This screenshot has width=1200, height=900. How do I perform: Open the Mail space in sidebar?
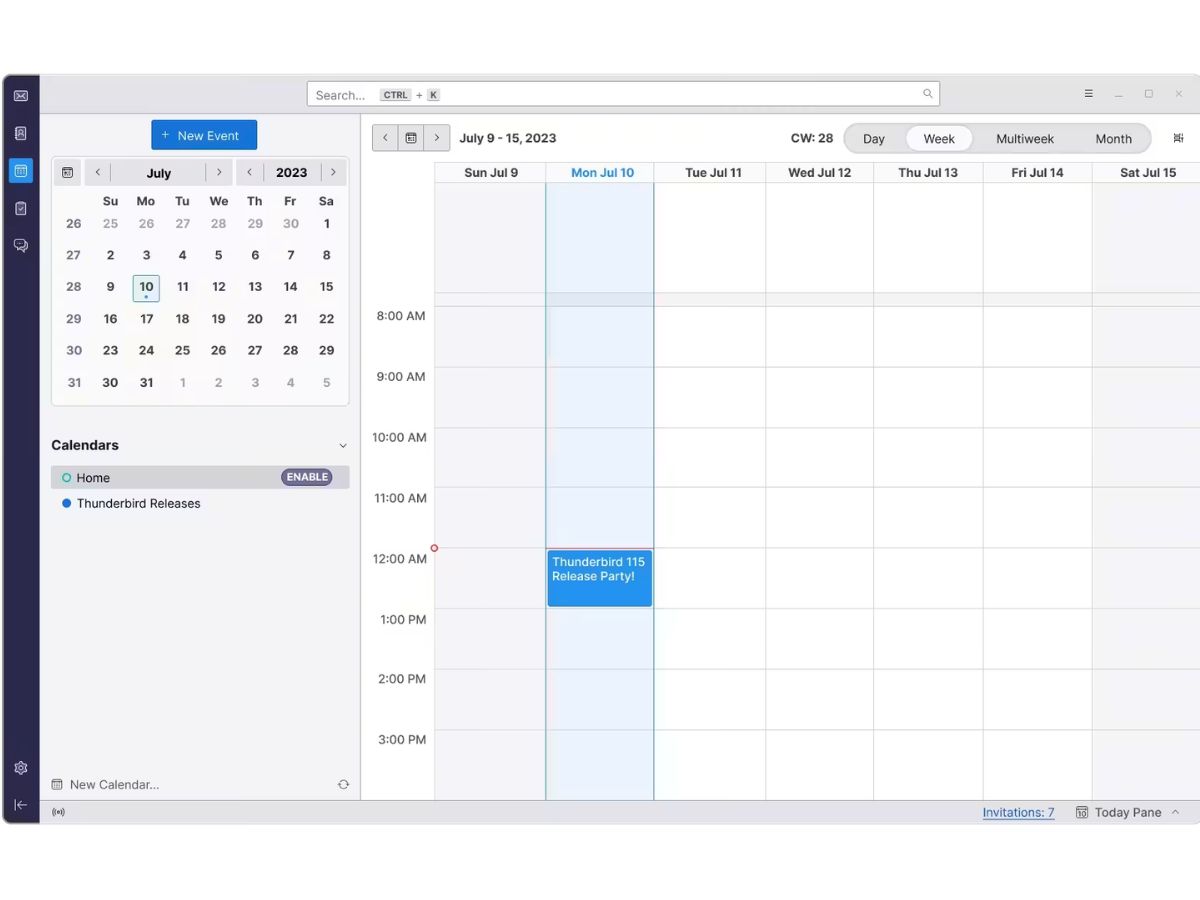coord(21,96)
